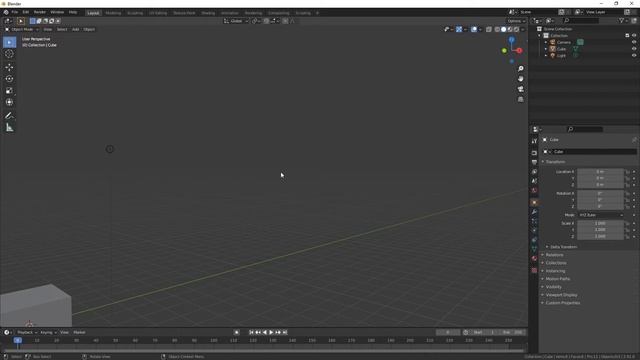Switch to rendered viewport shading

coord(517,29)
